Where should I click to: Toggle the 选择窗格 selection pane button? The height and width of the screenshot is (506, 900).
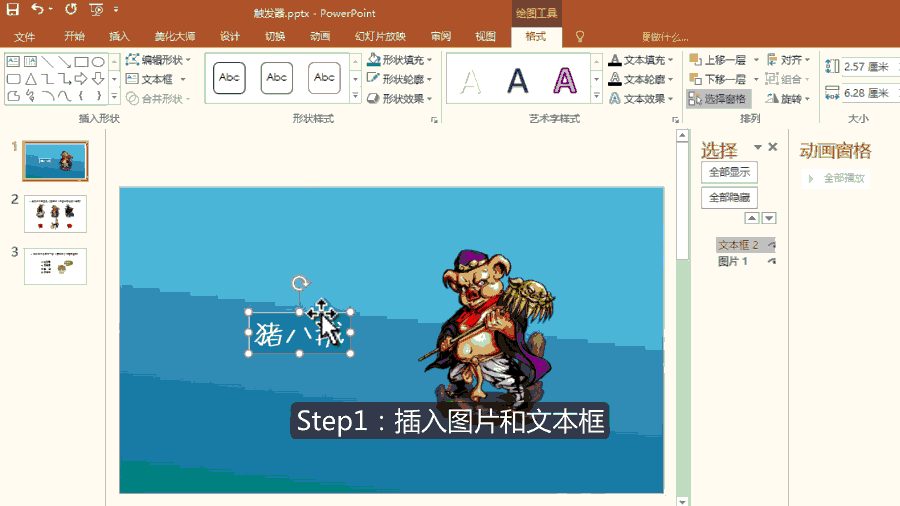pos(718,99)
